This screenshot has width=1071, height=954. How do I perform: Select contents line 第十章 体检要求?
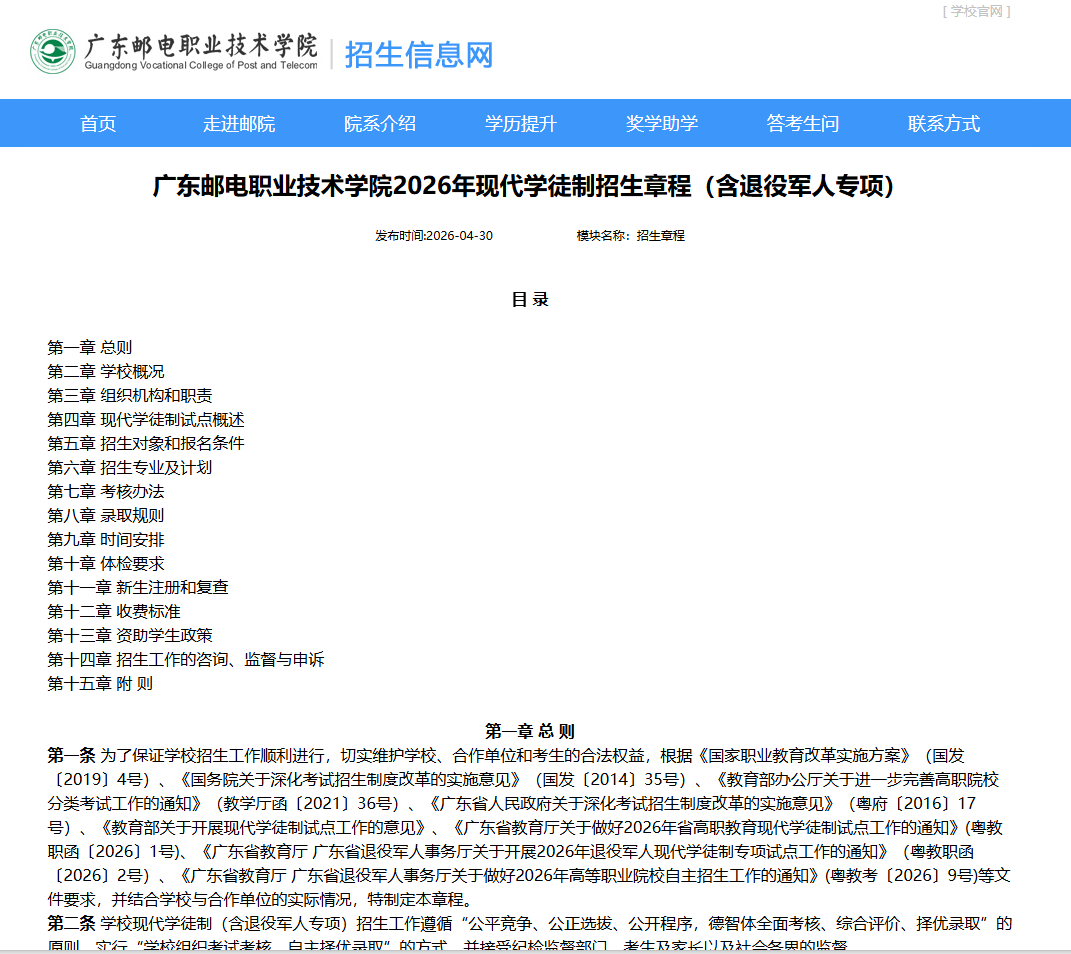[106, 563]
